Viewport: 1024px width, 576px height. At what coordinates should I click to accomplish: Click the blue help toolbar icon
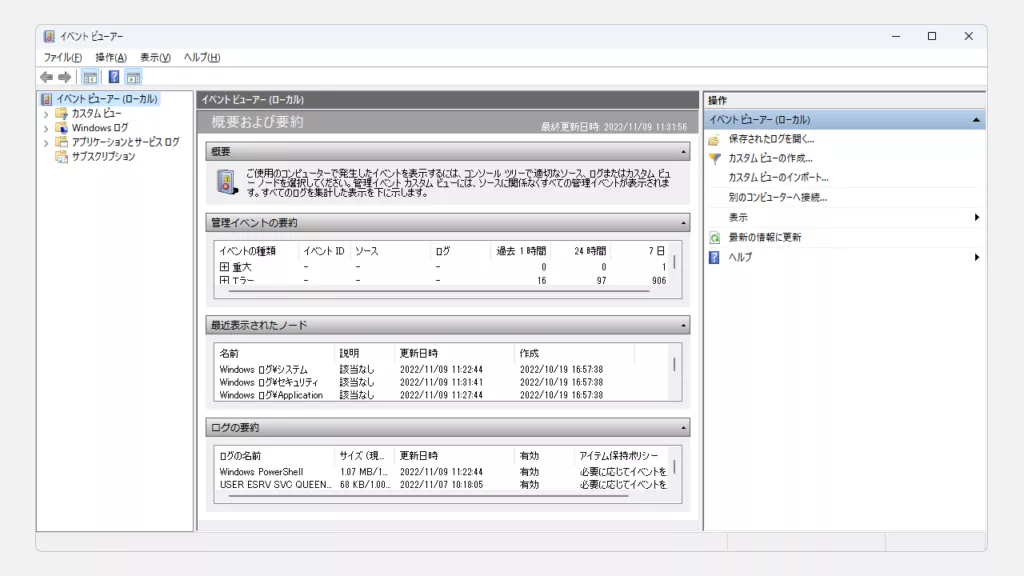point(114,77)
